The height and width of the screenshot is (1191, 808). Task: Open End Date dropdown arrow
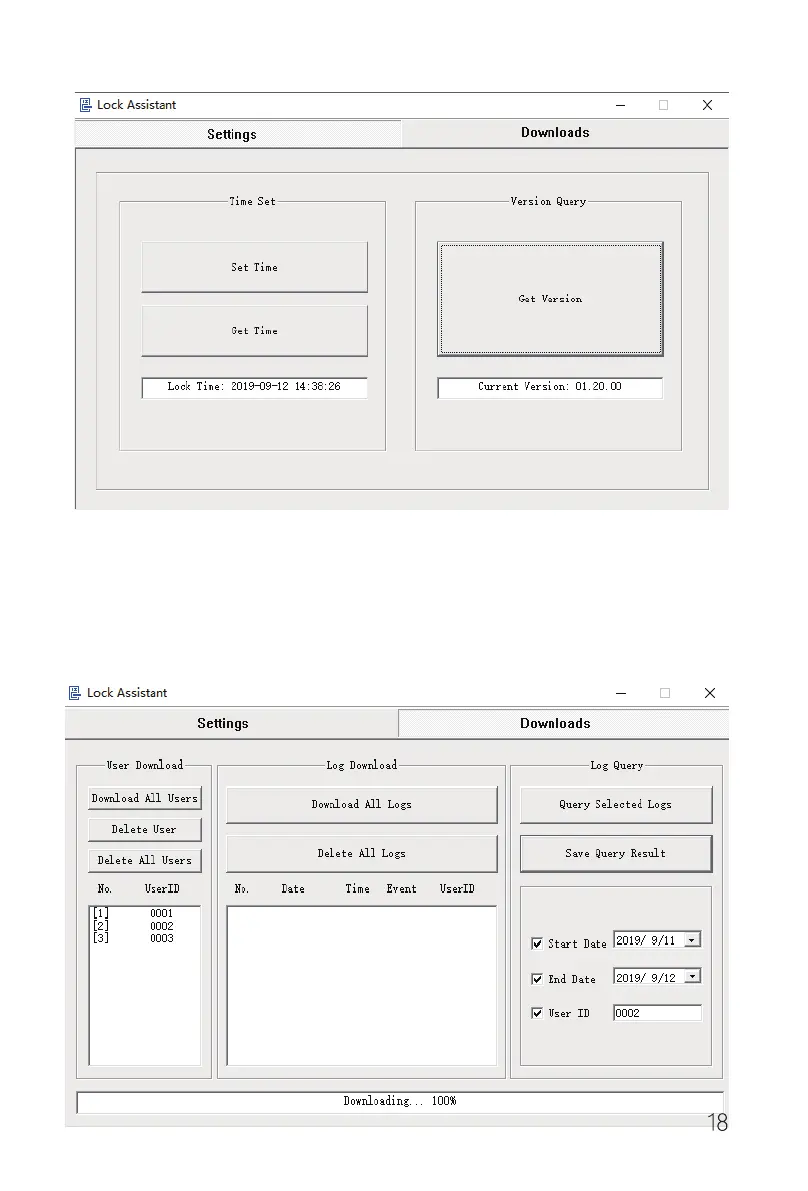[x=693, y=977]
